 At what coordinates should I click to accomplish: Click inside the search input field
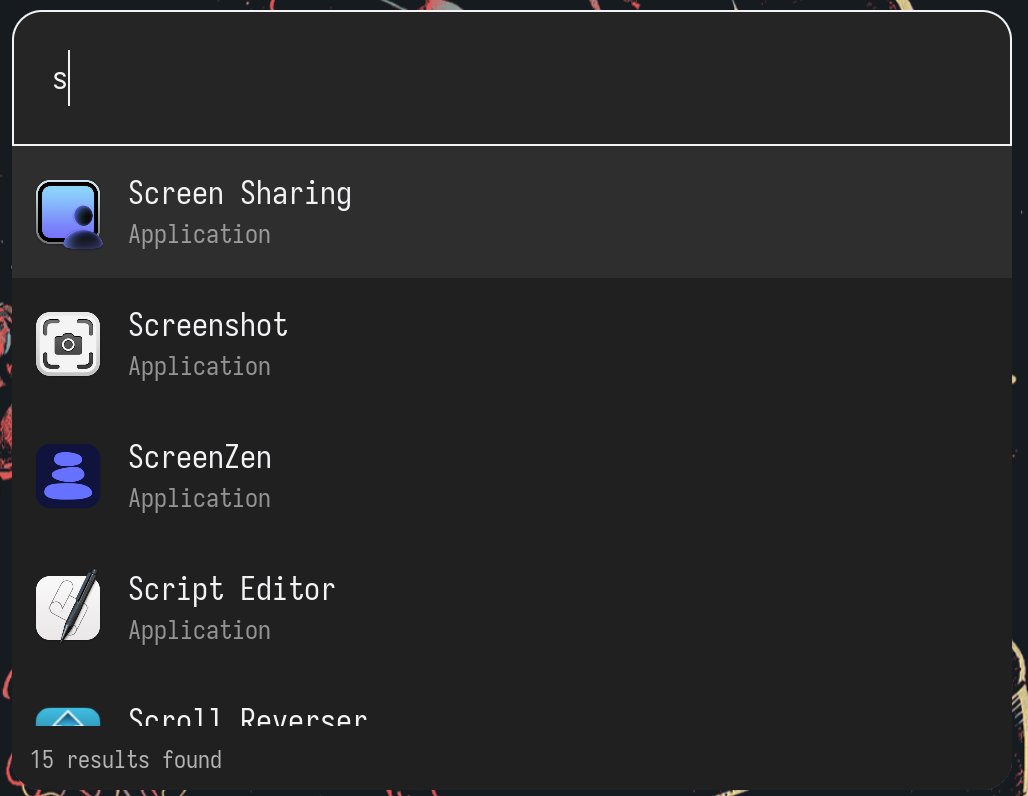400,78
